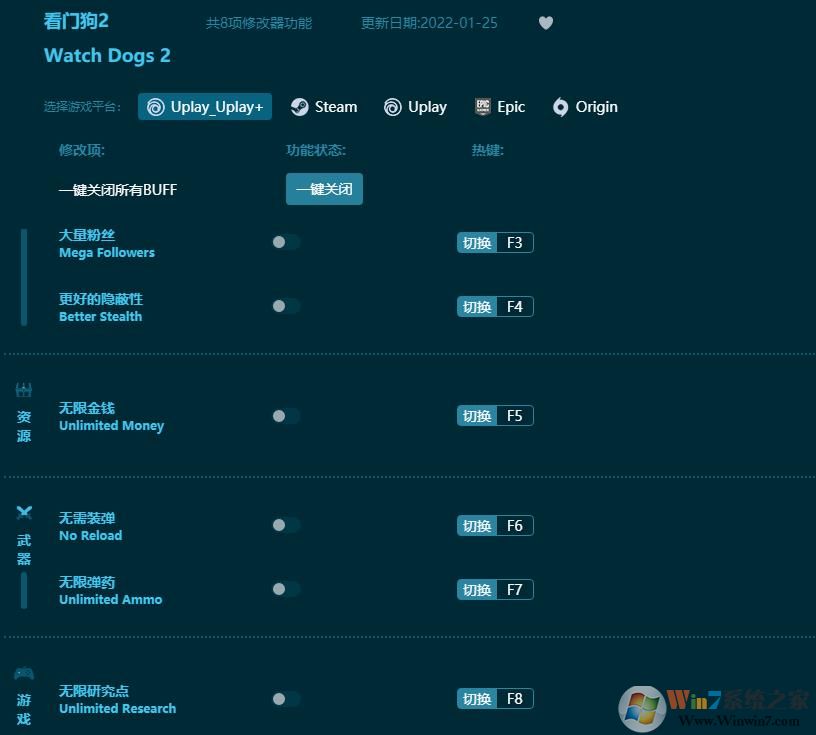Click the Unlimited Money label

click(x=111, y=426)
